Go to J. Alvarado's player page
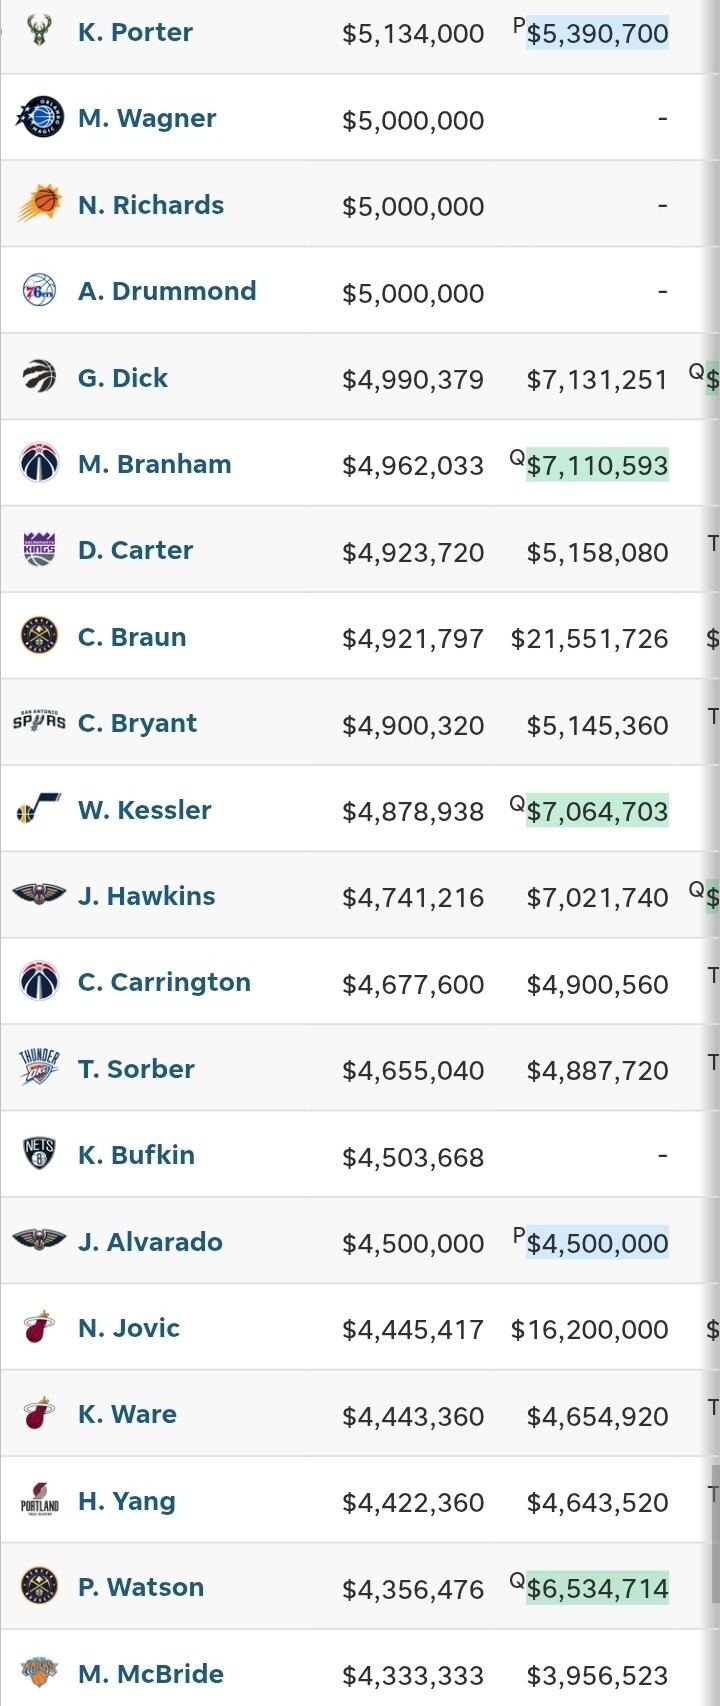 click(150, 1242)
